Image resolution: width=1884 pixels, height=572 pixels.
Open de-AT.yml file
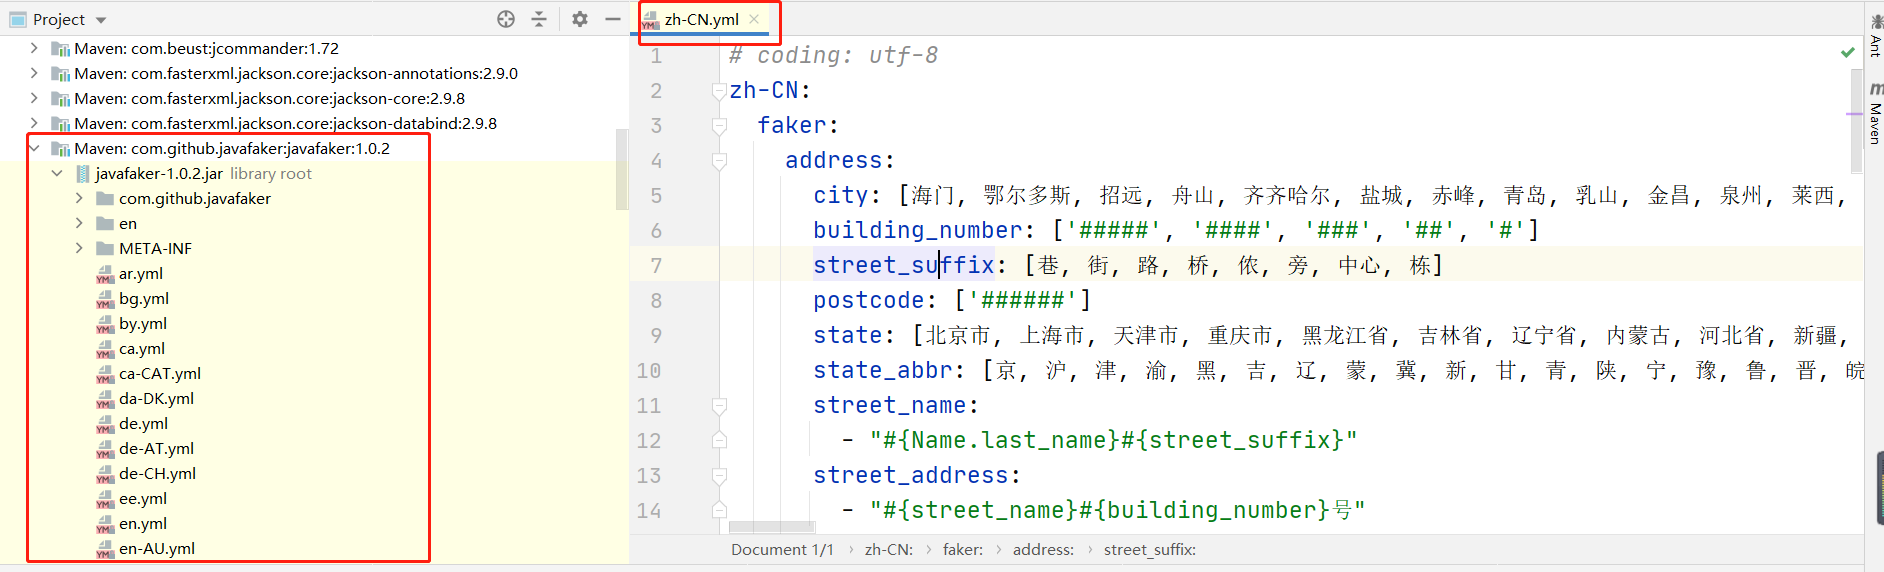pos(156,448)
